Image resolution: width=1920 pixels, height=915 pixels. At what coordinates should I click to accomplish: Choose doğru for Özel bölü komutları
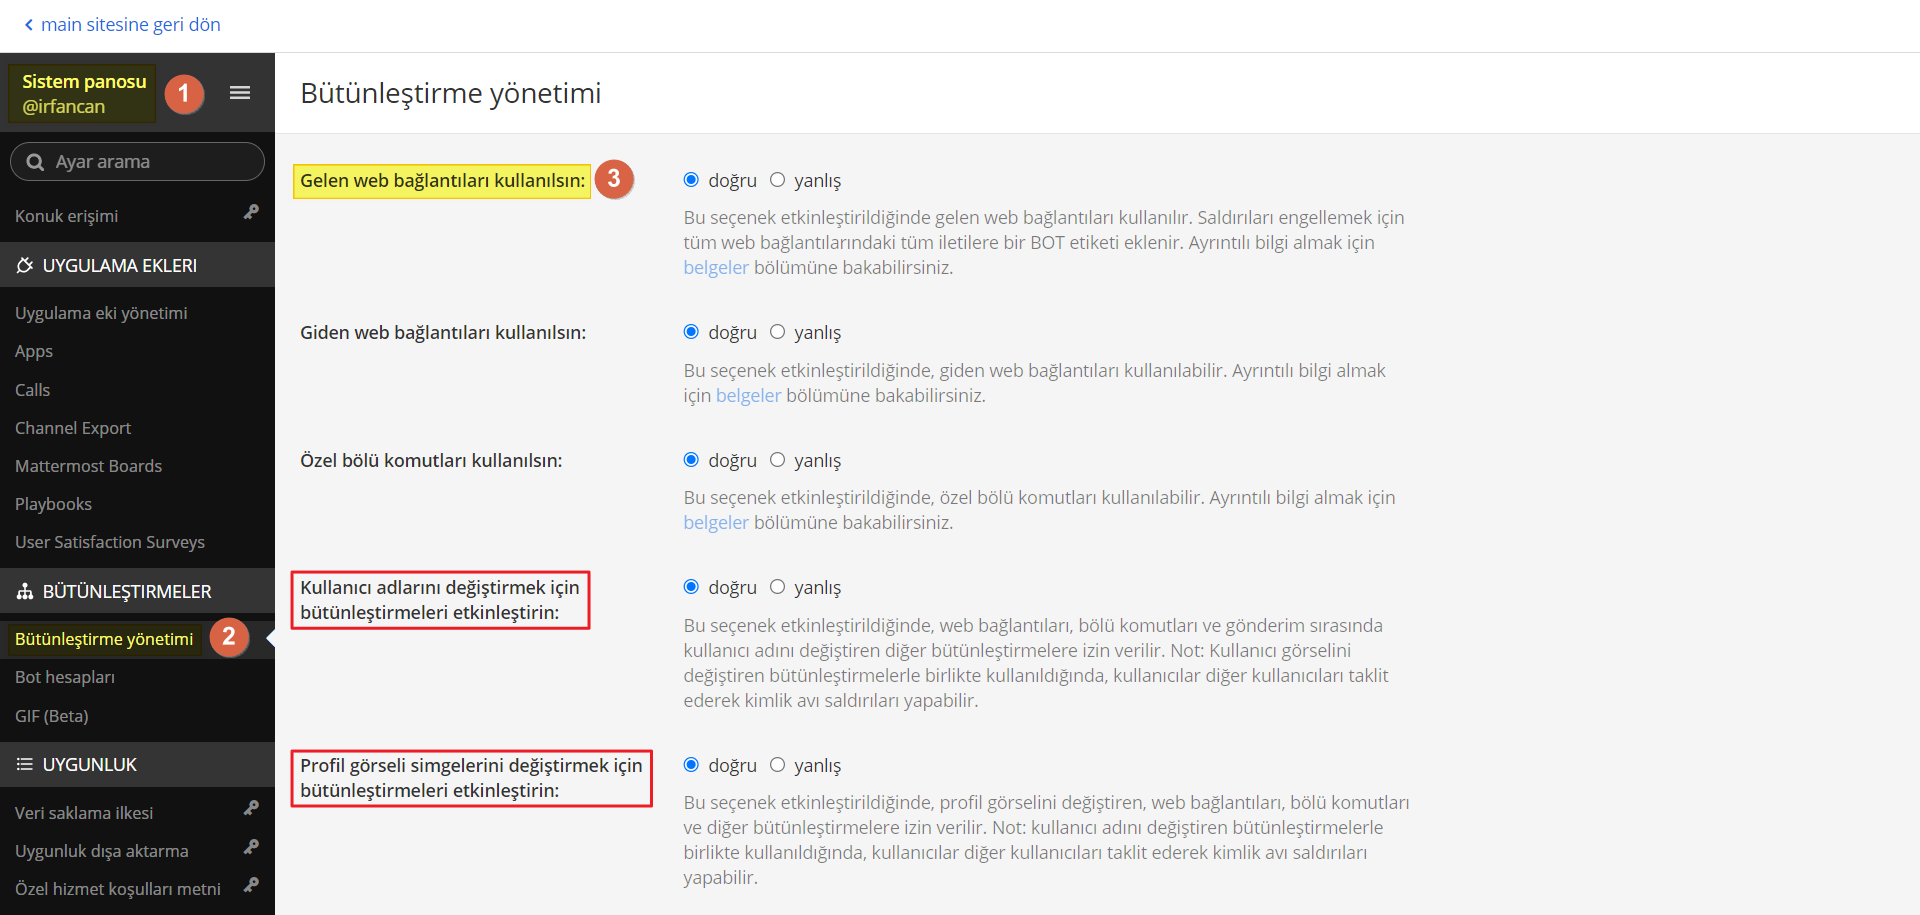pos(691,460)
